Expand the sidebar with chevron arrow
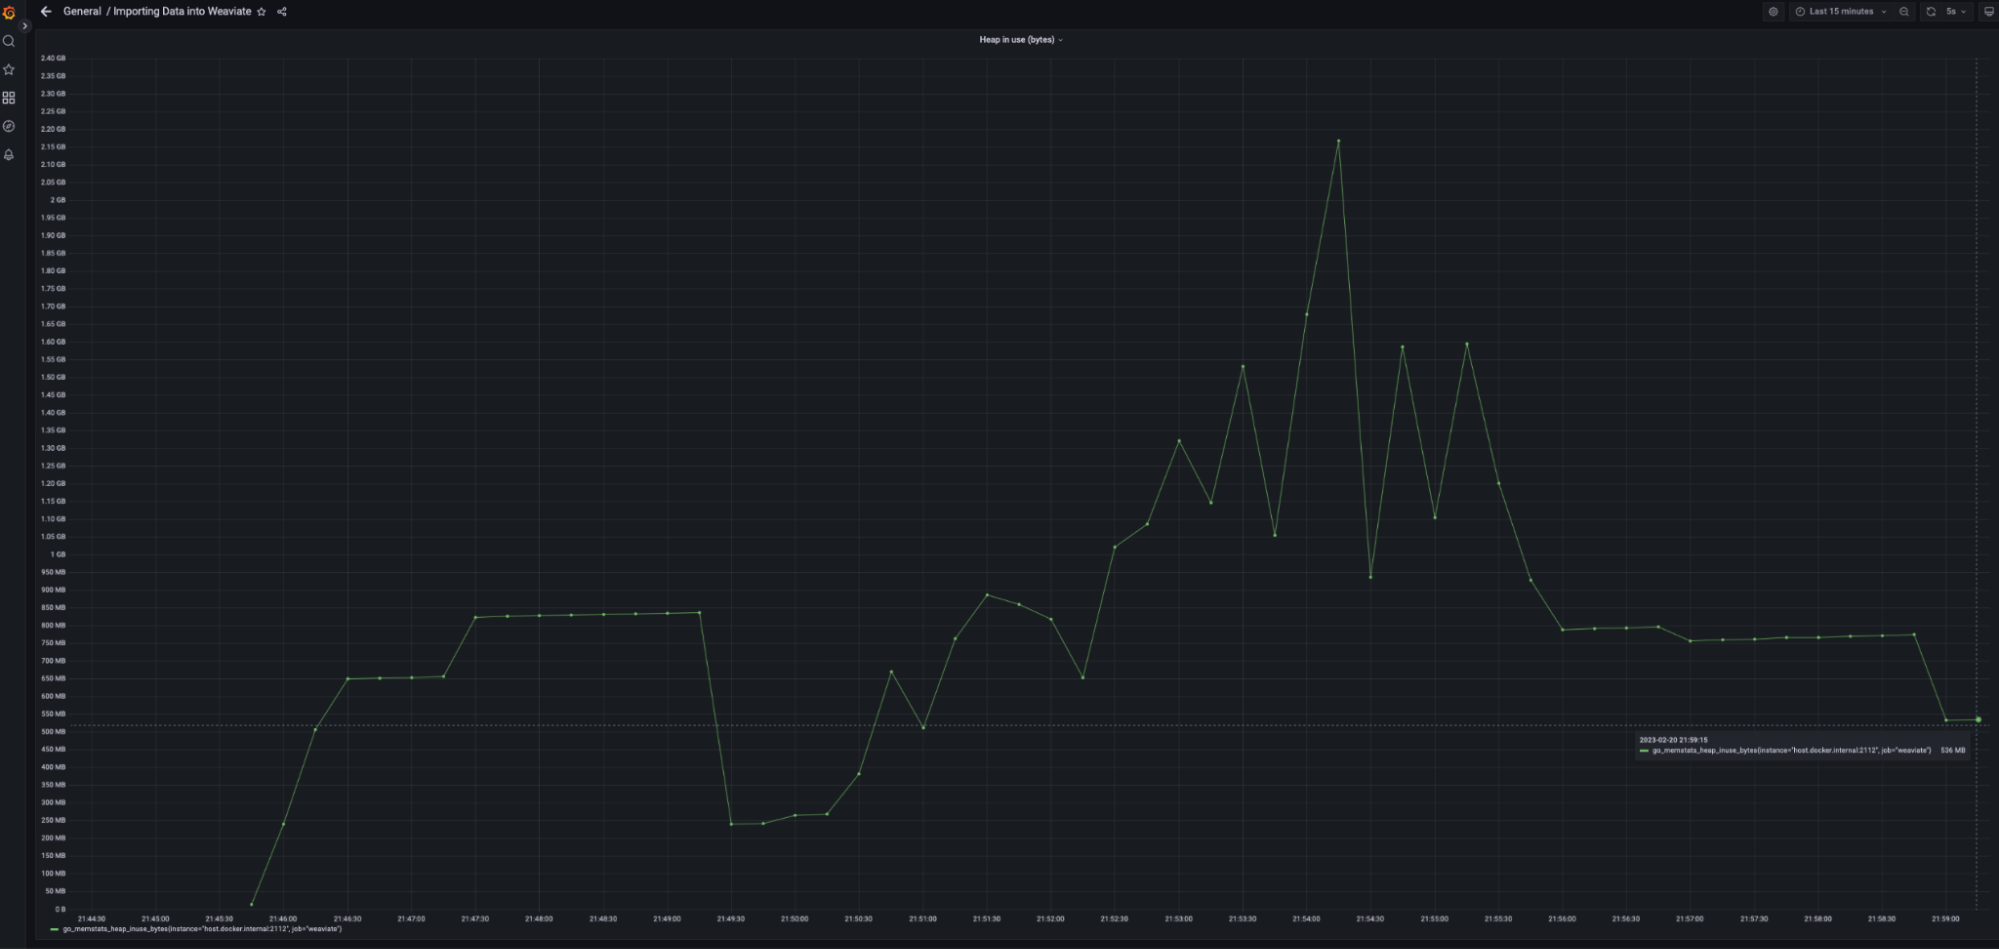 point(25,26)
